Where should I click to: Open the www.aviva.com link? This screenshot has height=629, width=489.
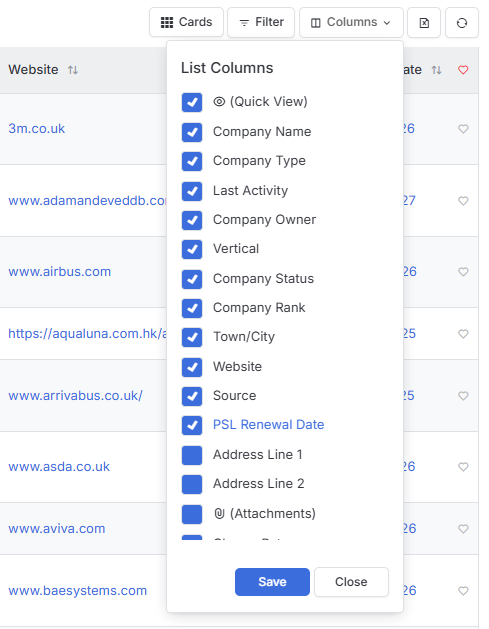point(57,528)
